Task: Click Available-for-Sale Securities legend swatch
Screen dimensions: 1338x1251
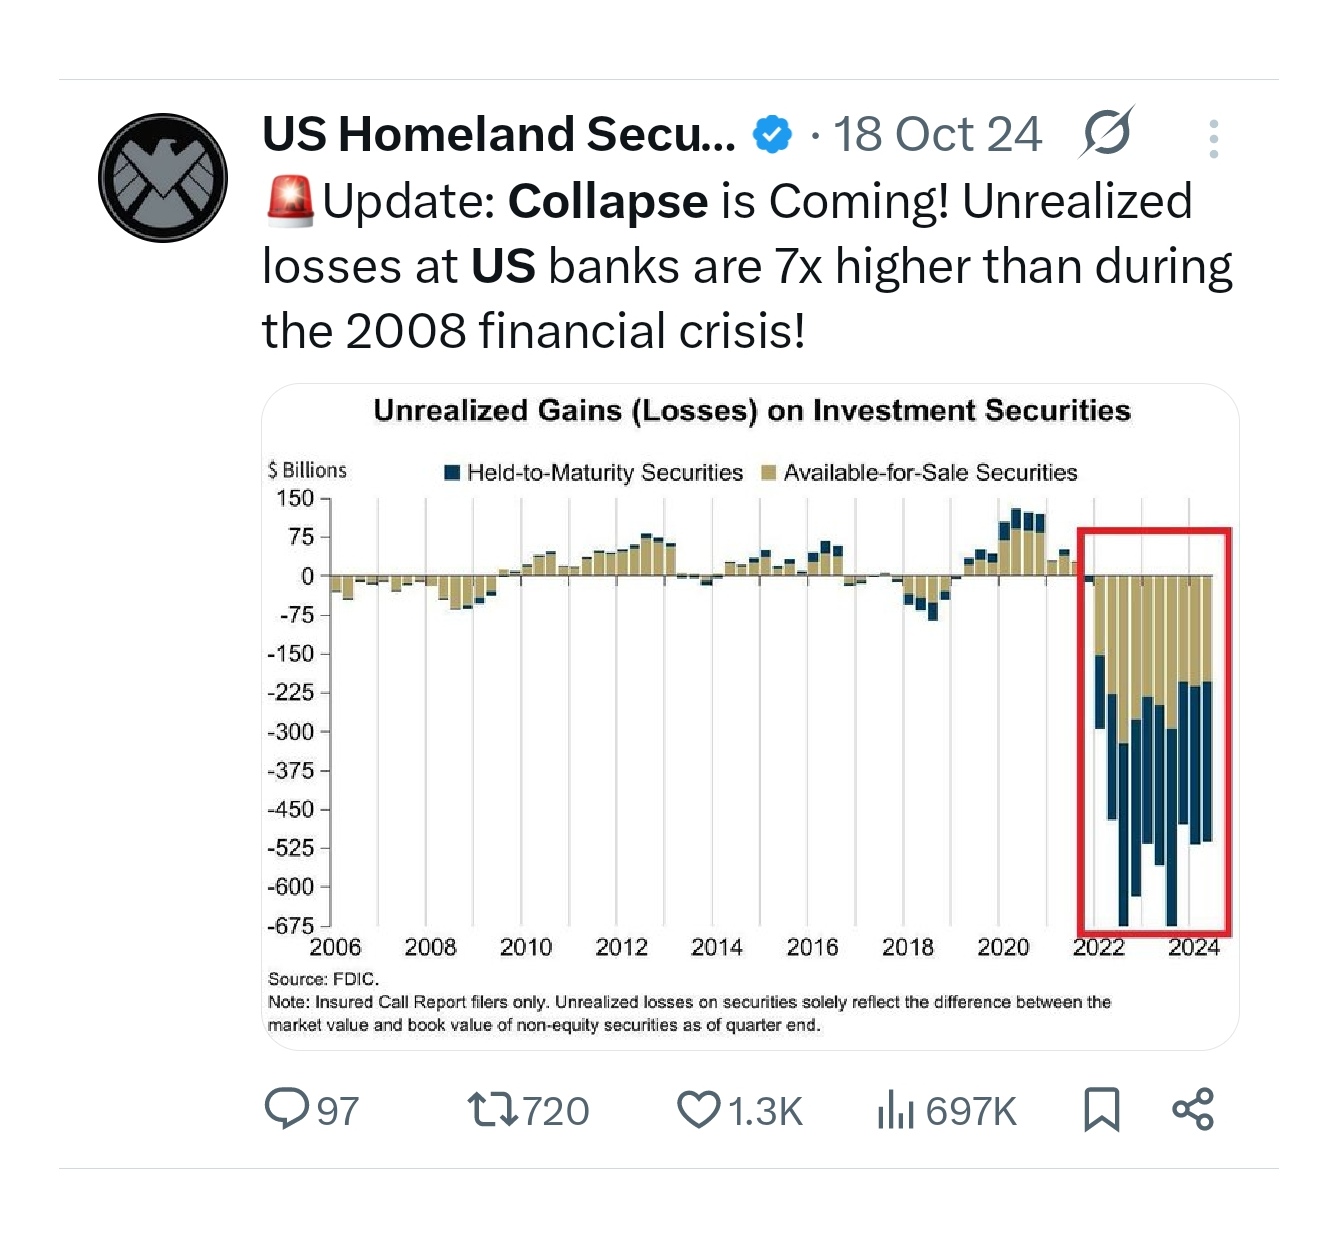Action: (768, 472)
